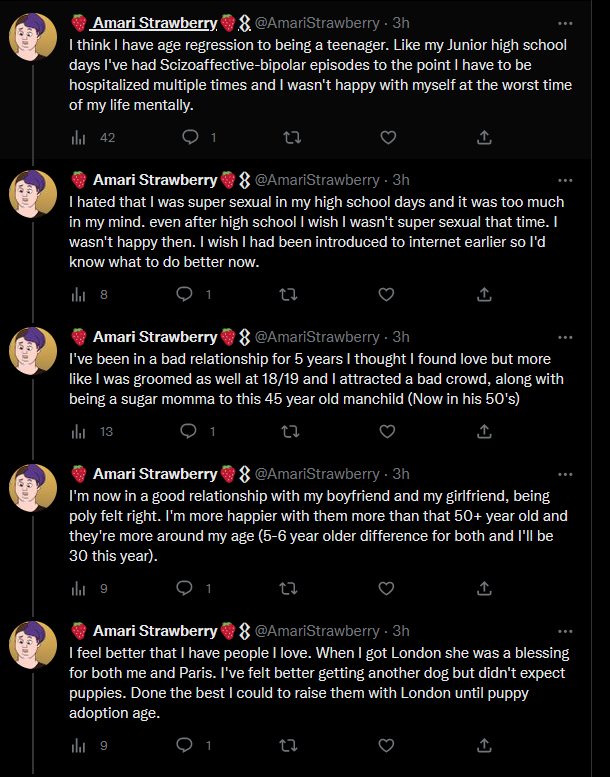Share the tweet about London and Paris
Screen dimensions: 610x777
(484, 745)
